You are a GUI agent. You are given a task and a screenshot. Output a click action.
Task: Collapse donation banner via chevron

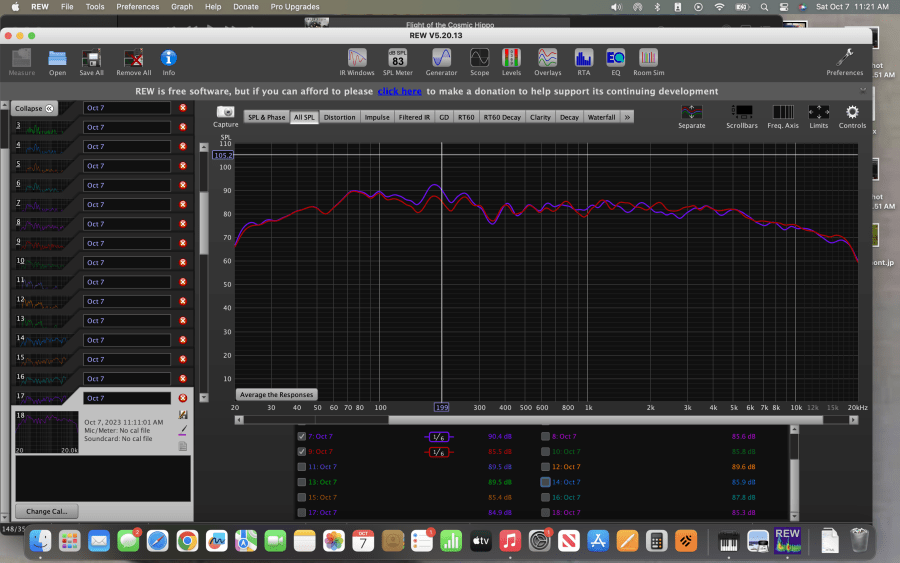tap(863, 91)
